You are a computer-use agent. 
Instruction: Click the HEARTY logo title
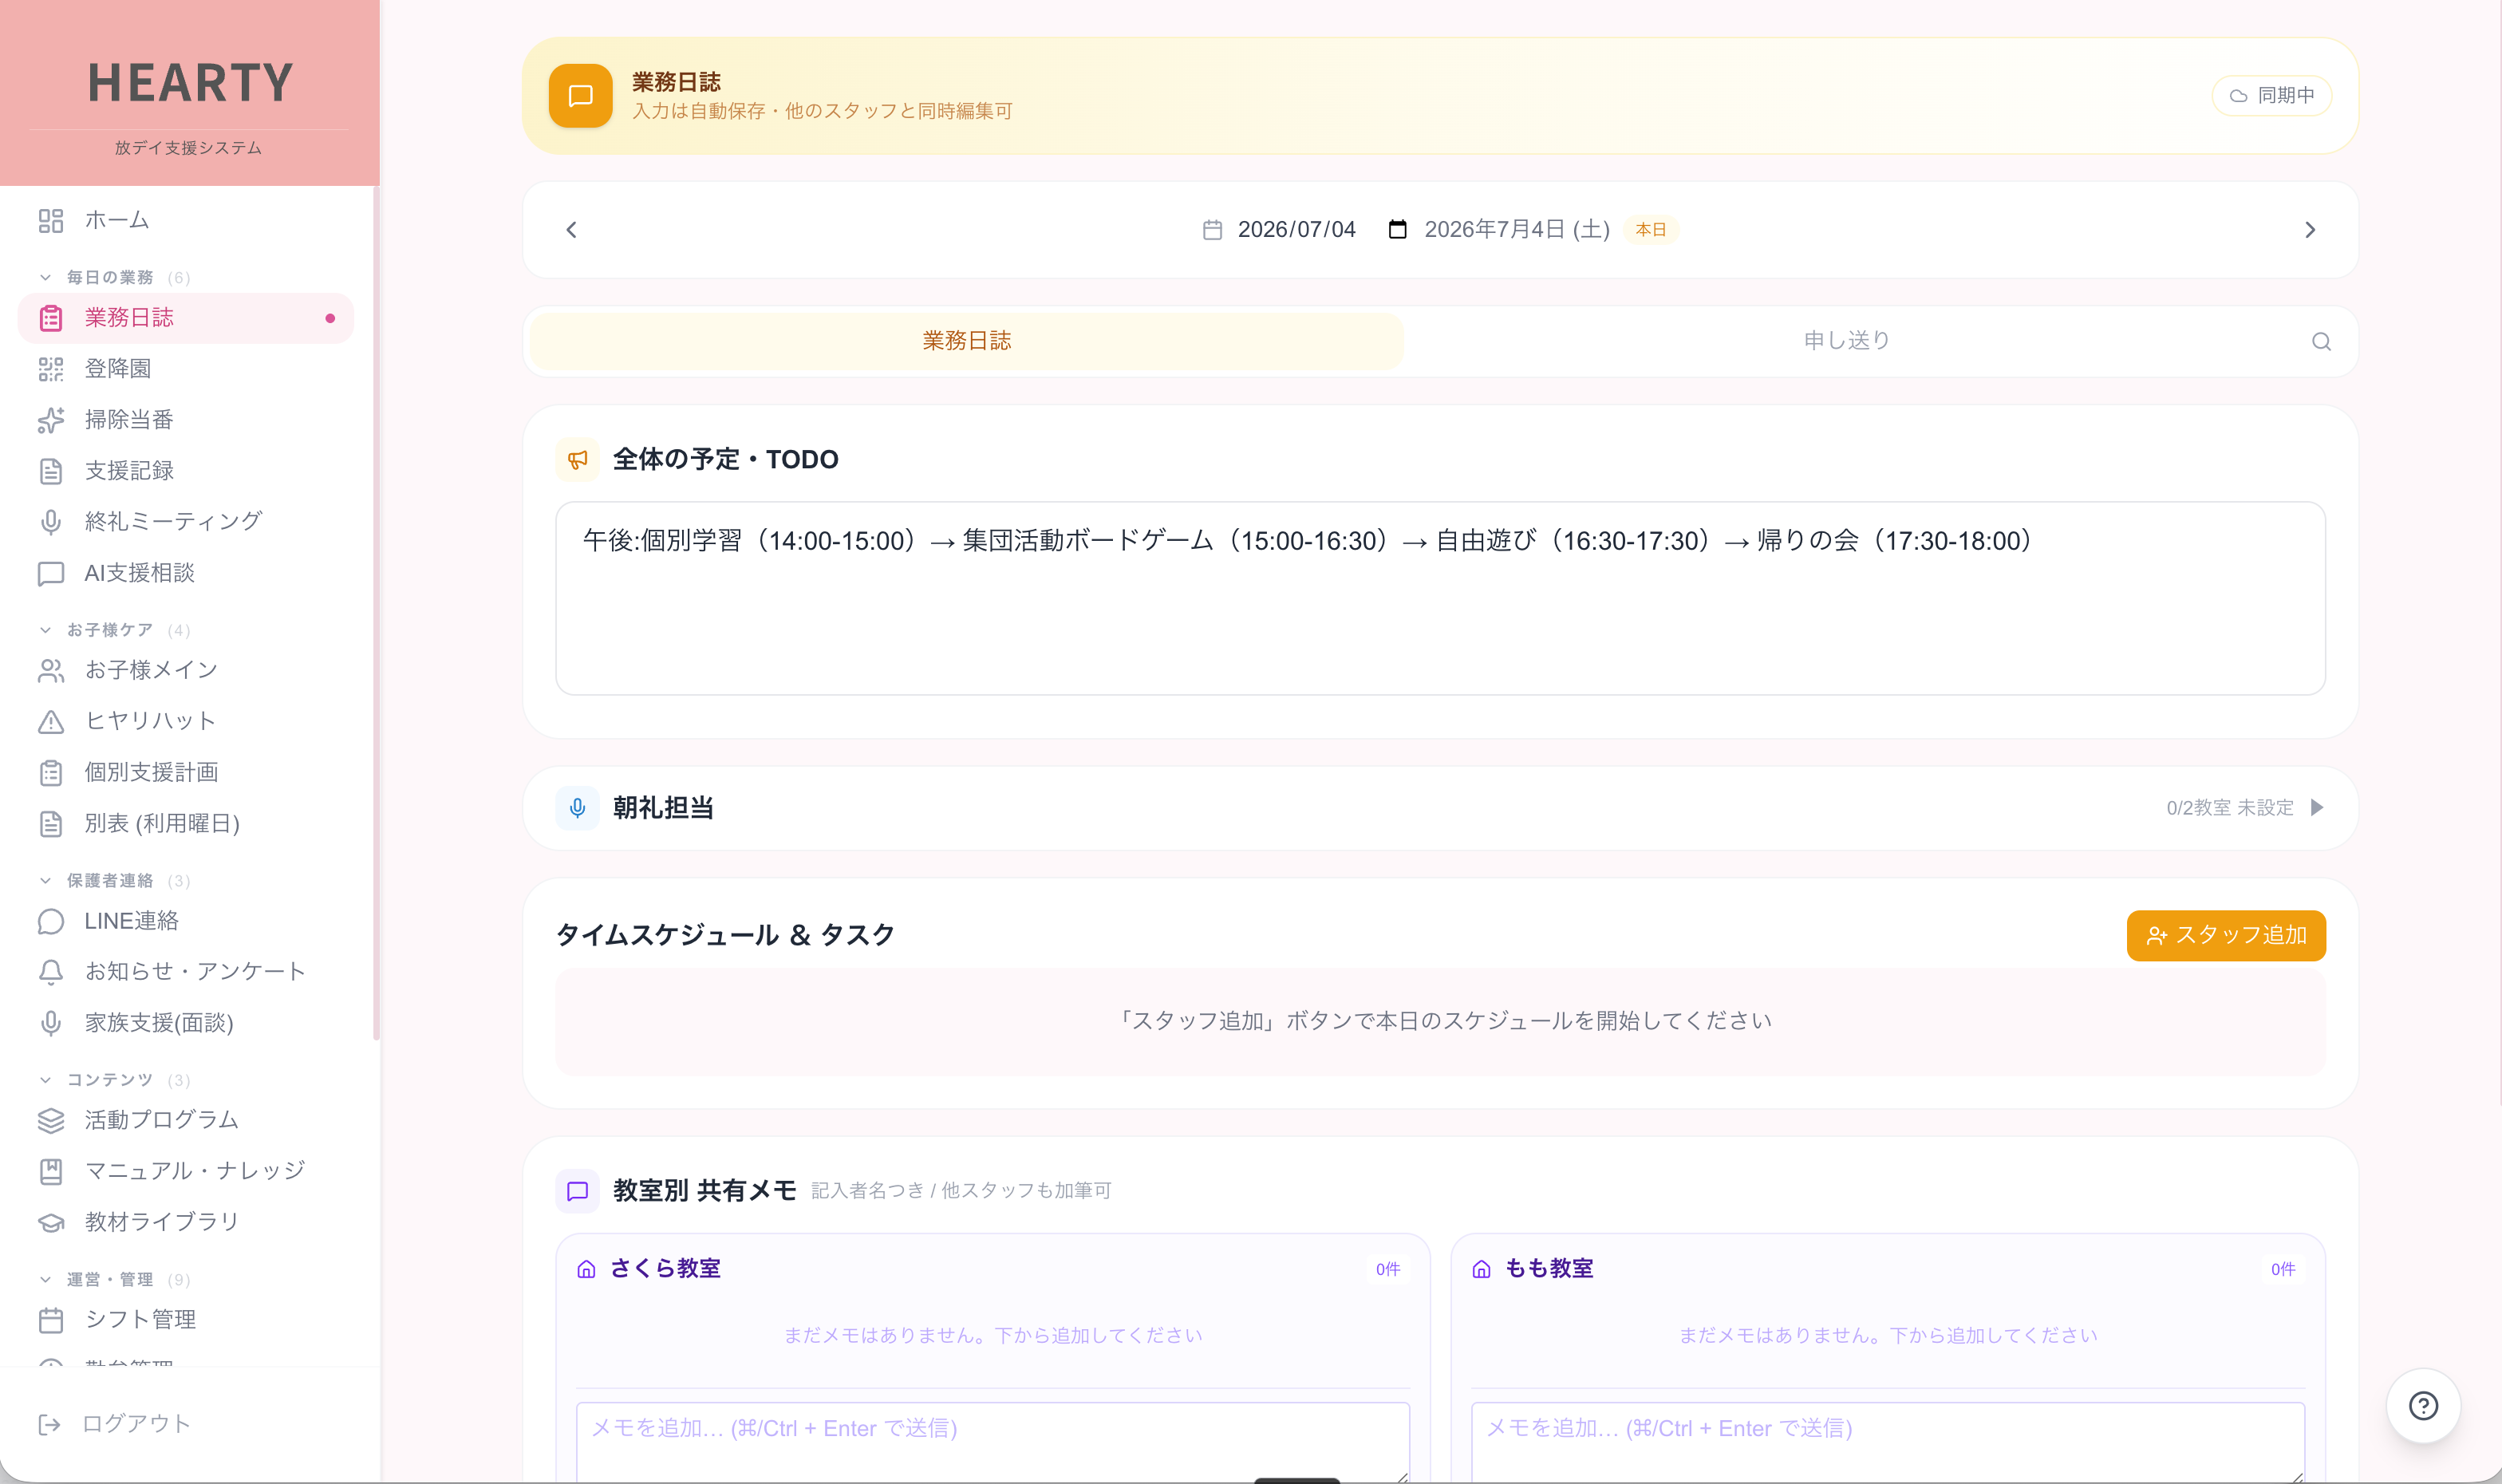point(190,83)
